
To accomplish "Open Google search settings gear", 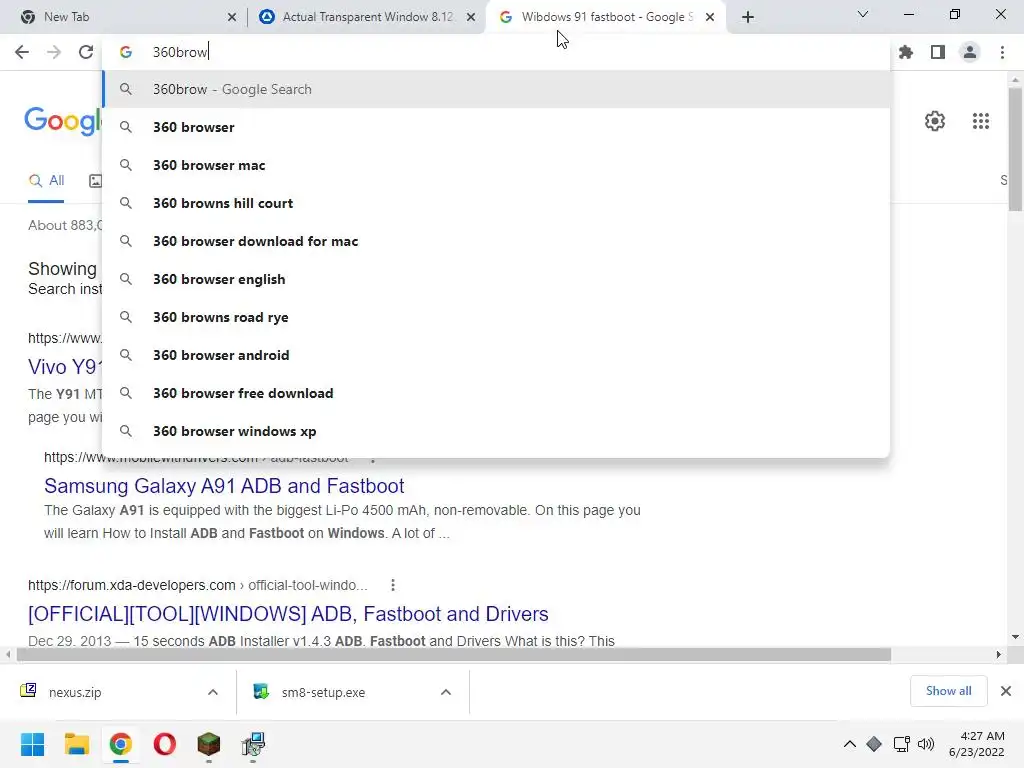I will pos(935,121).
